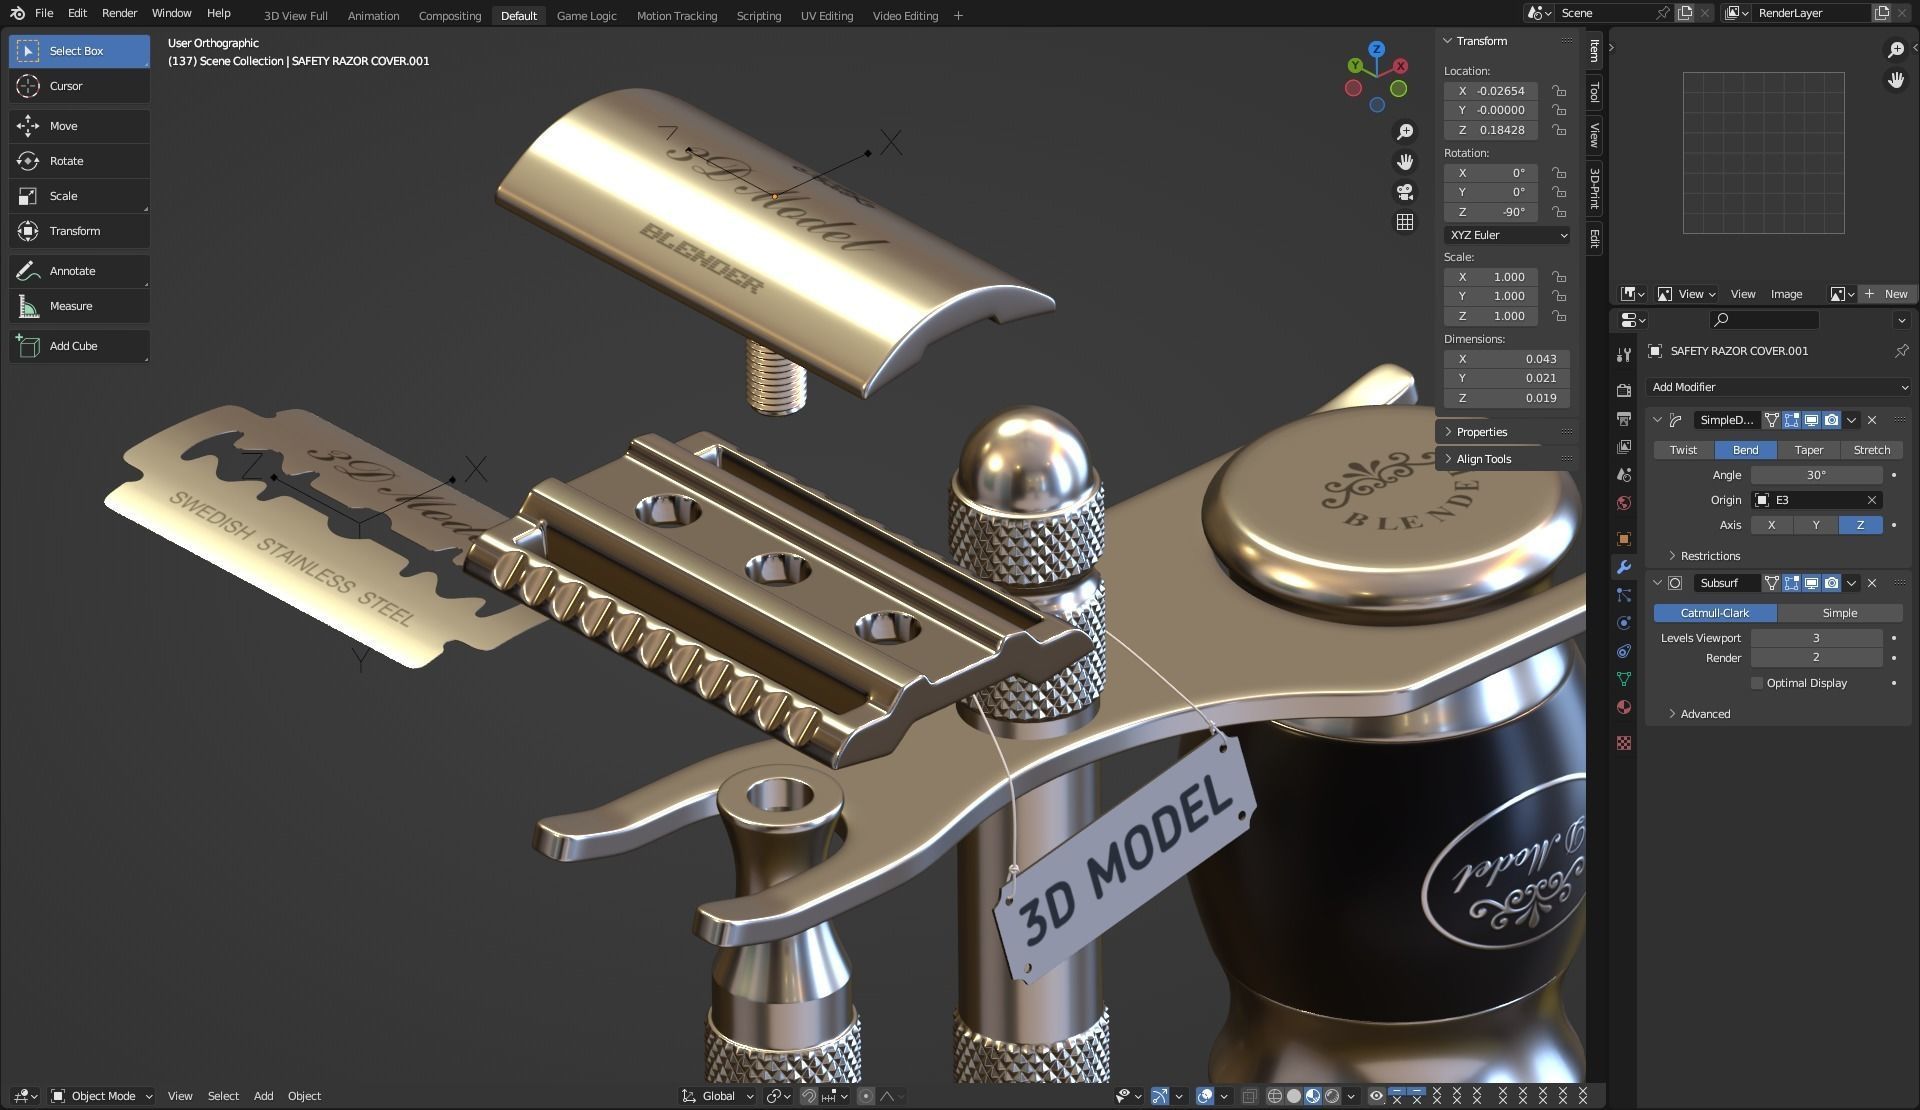The width and height of the screenshot is (1920, 1110).
Task: Enable Optimal Display checkbox
Action: (1757, 683)
